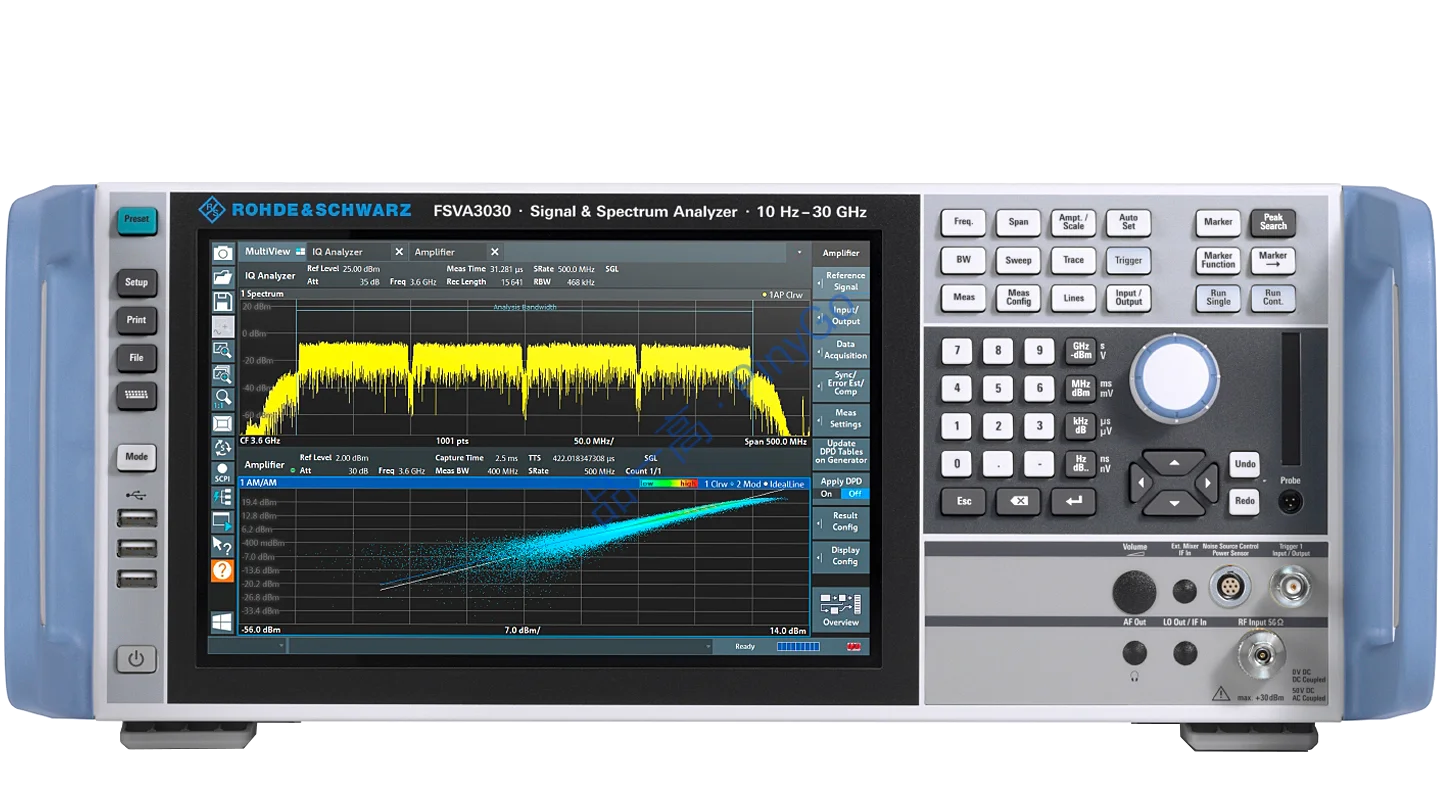
Task: Click the rotary knob
Action: click(x=1175, y=378)
